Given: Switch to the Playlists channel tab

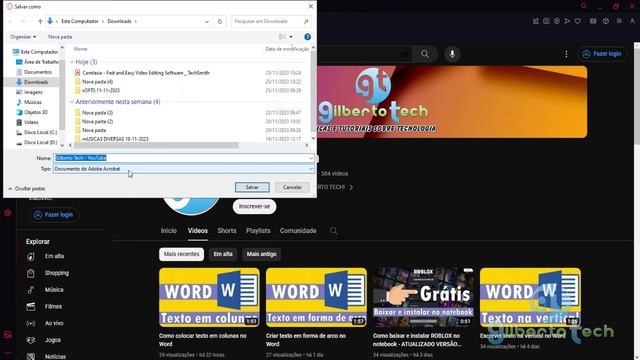Looking at the screenshot, I should coord(258,231).
